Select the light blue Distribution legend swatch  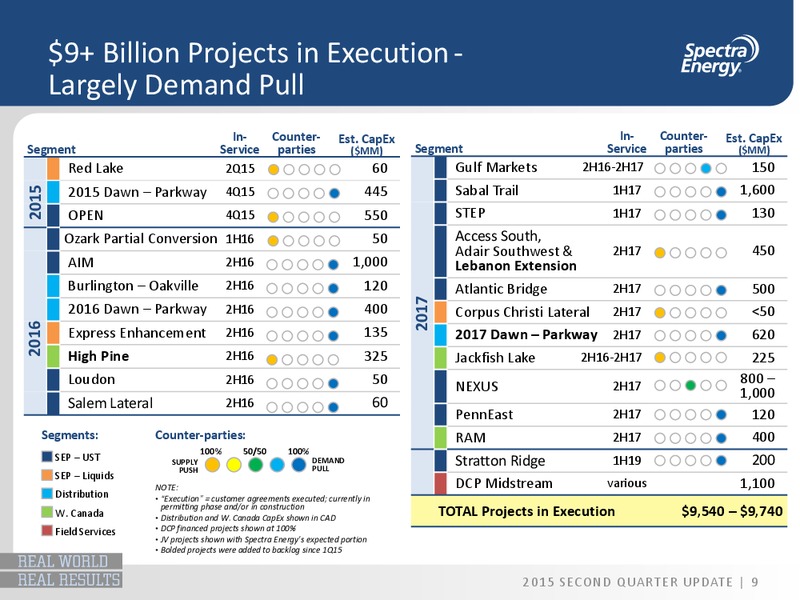pos(47,493)
